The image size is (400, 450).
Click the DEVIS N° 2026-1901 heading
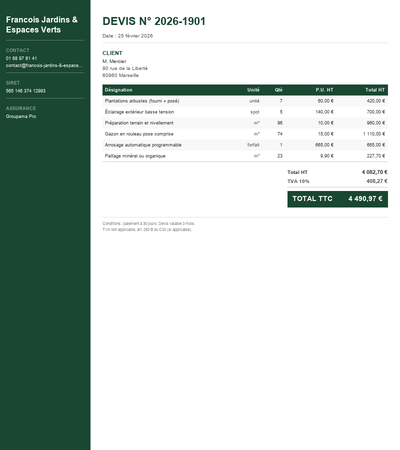pos(154,21)
